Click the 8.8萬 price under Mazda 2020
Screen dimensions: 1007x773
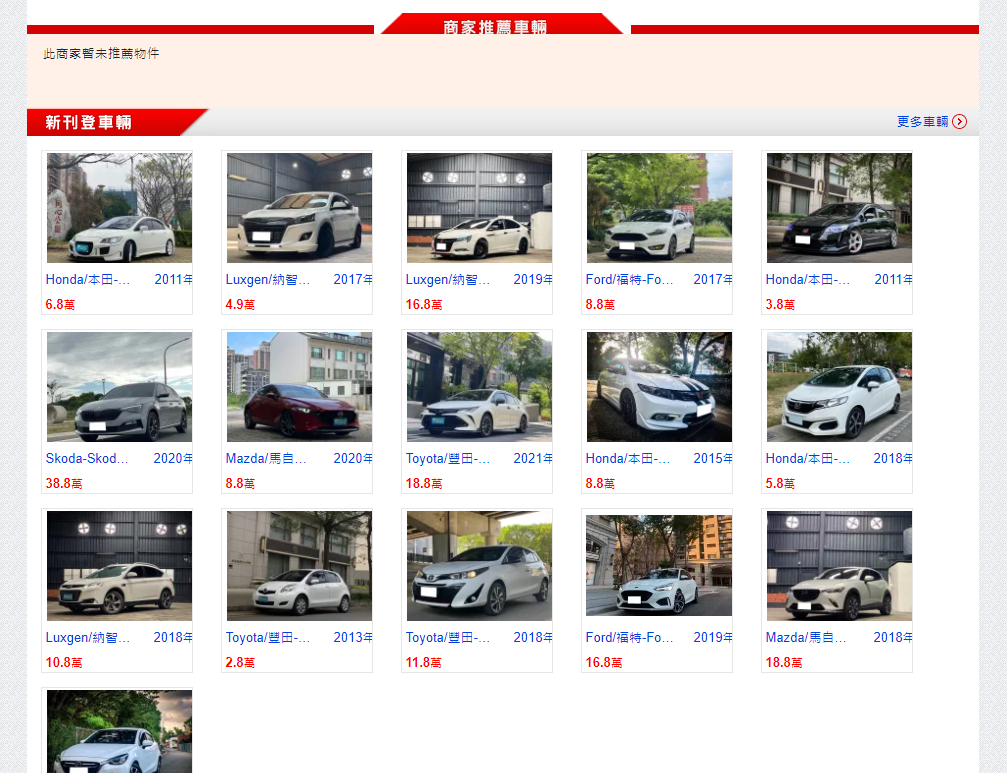[240, 484]
